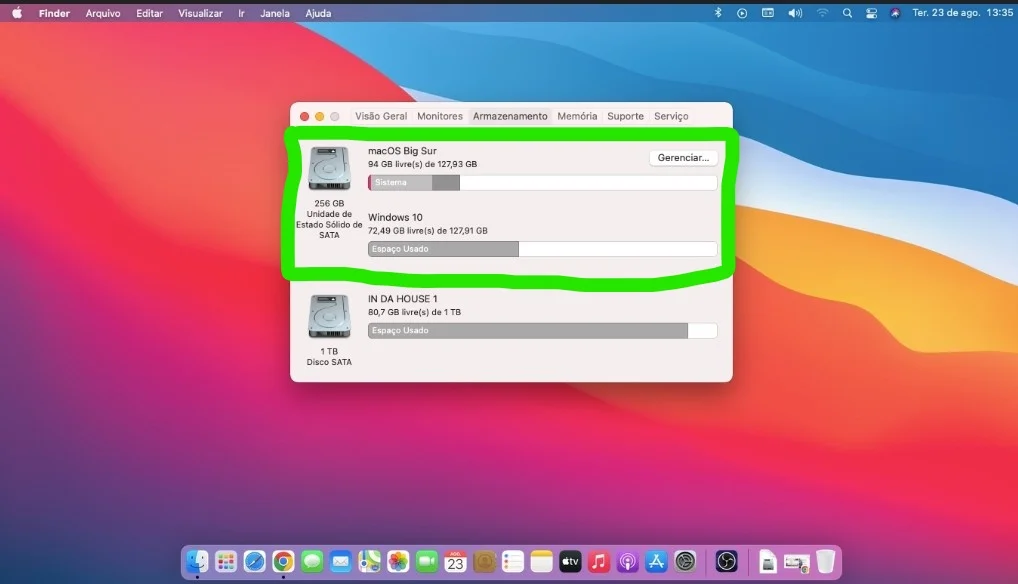Close the storage window with red button
Viewport: 1018px width, 584px height.
point(304,116)
